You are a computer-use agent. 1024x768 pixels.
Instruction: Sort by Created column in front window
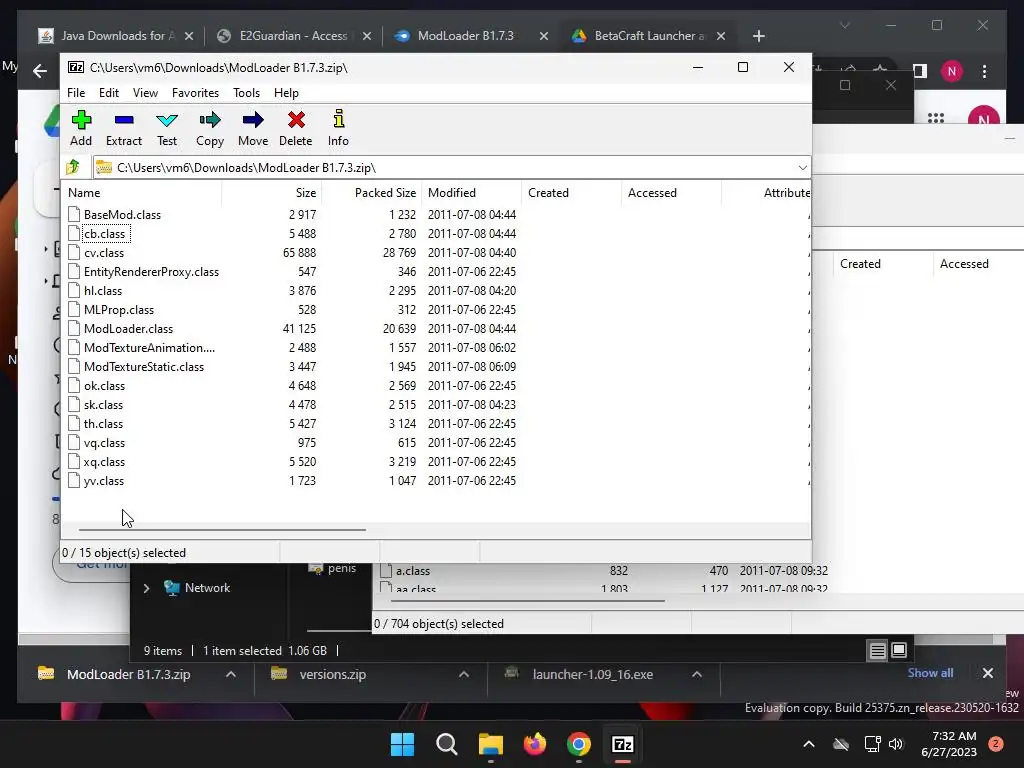click(571, 193)
